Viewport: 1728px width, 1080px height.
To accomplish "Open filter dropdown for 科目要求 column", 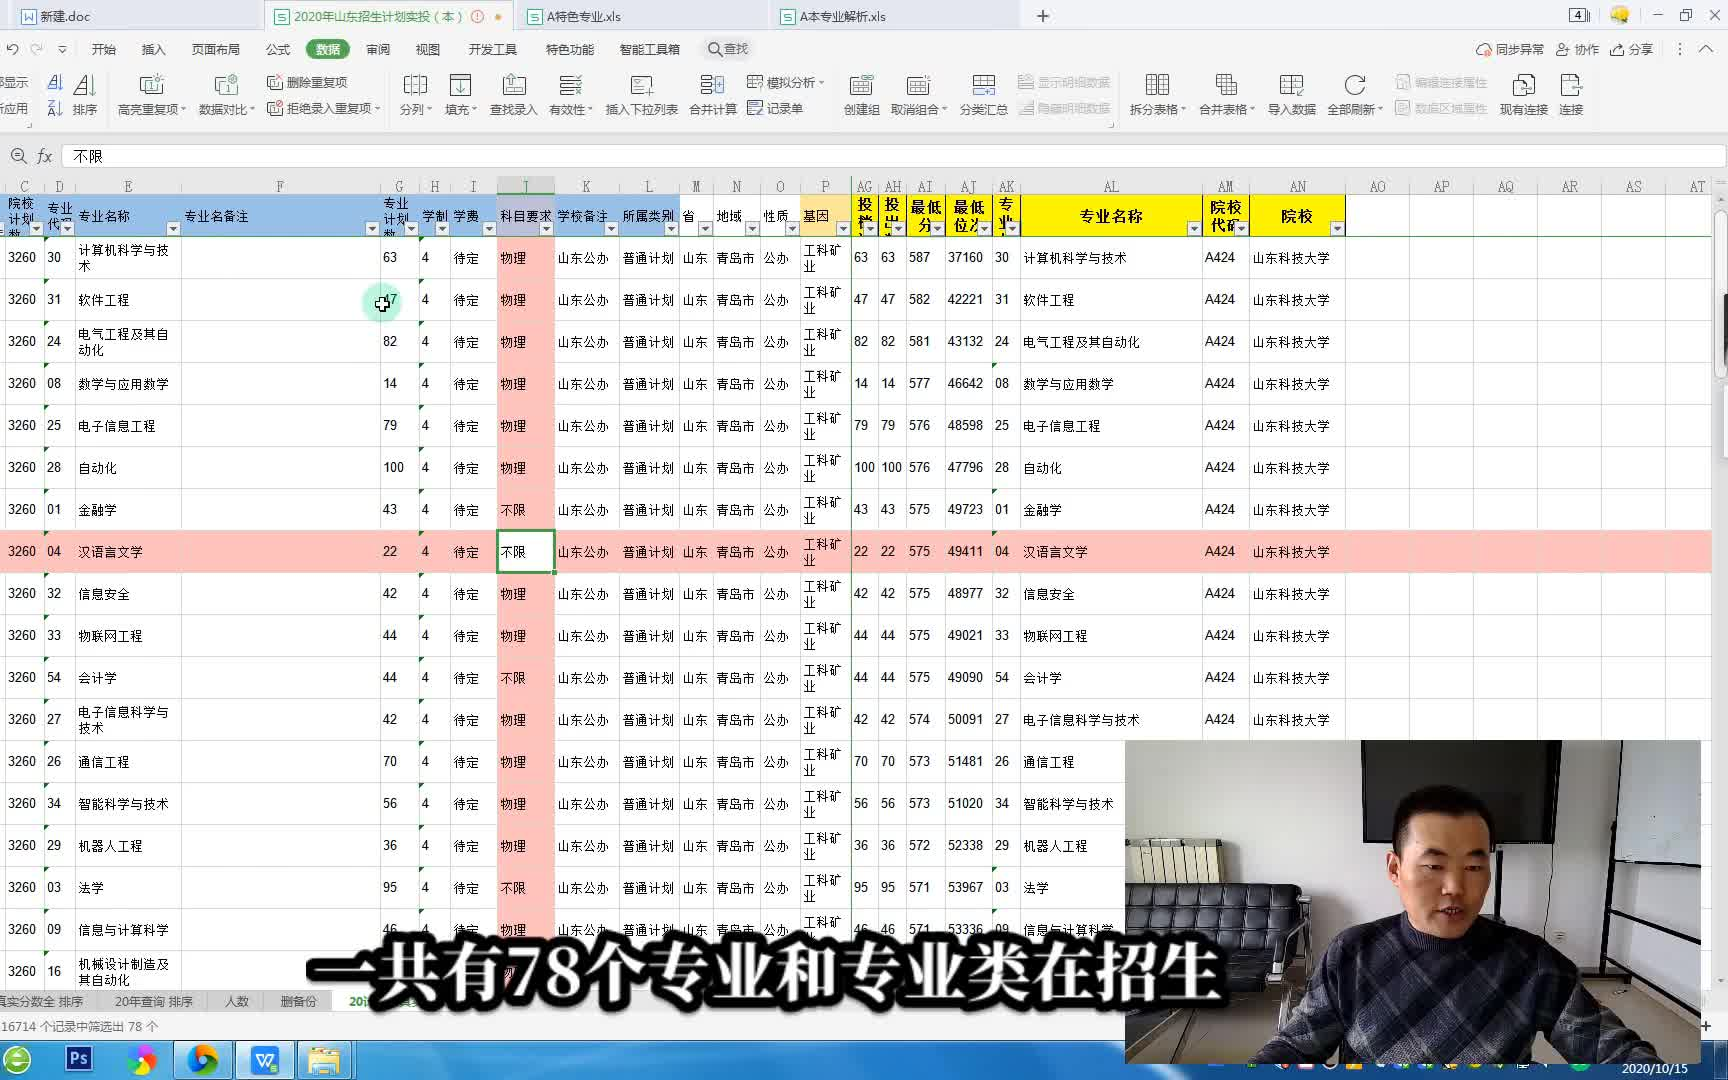I will point(546,229).
